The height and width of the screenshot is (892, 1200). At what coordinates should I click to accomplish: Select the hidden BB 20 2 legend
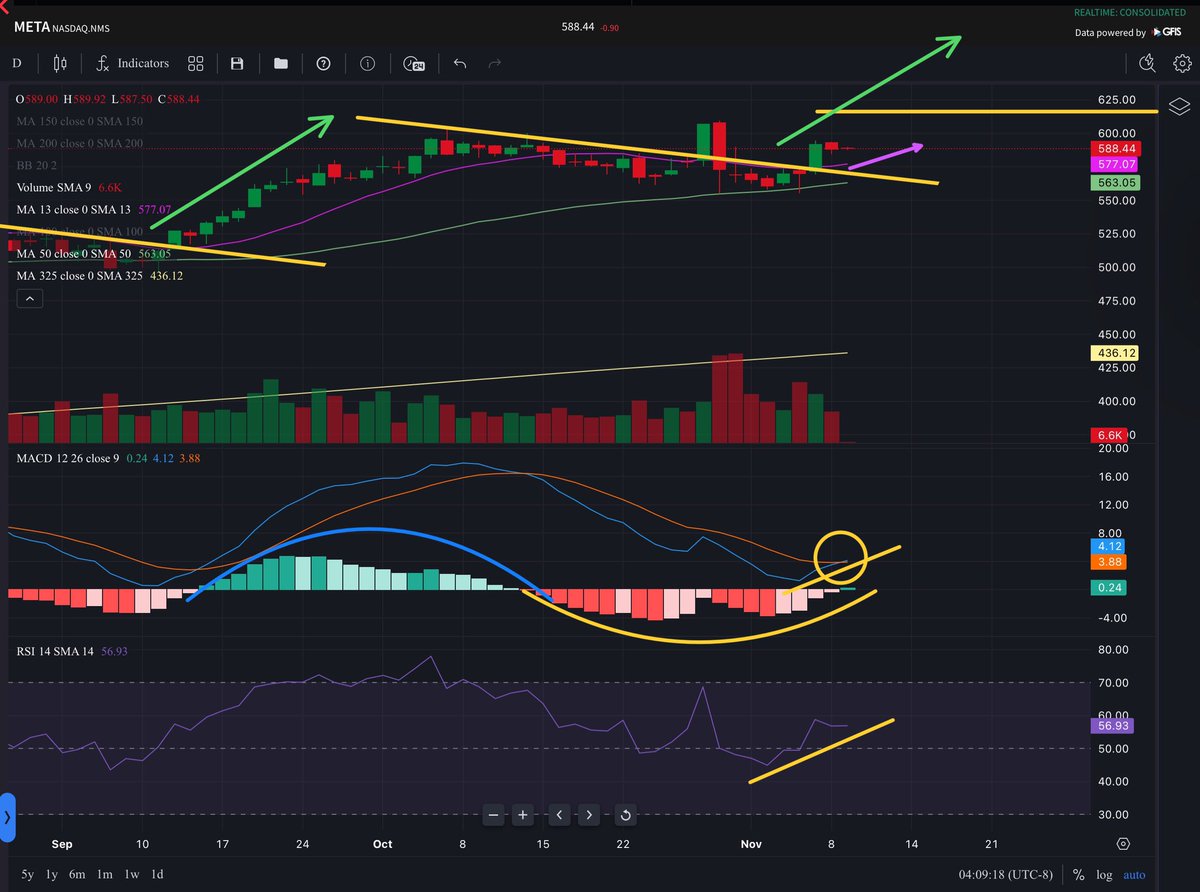(38, 165)
